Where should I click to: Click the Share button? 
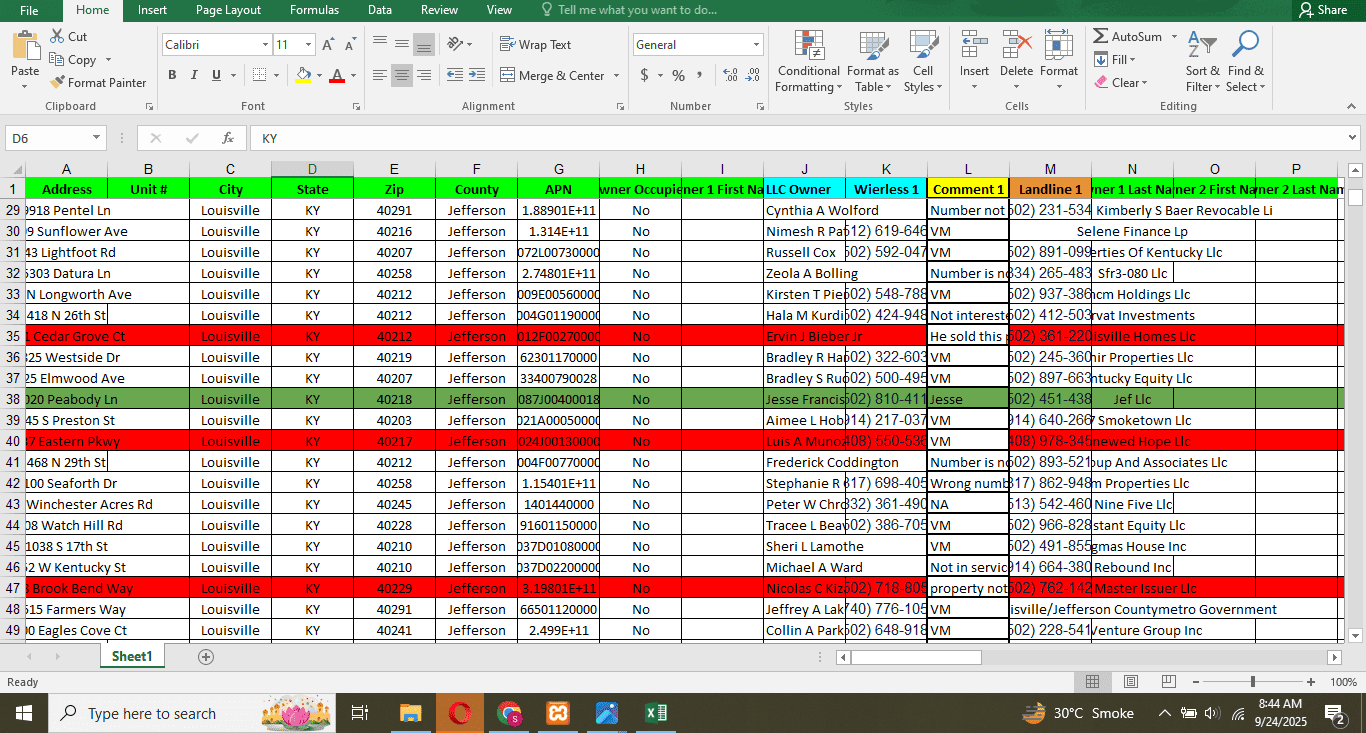click(x=1322, y=10)
